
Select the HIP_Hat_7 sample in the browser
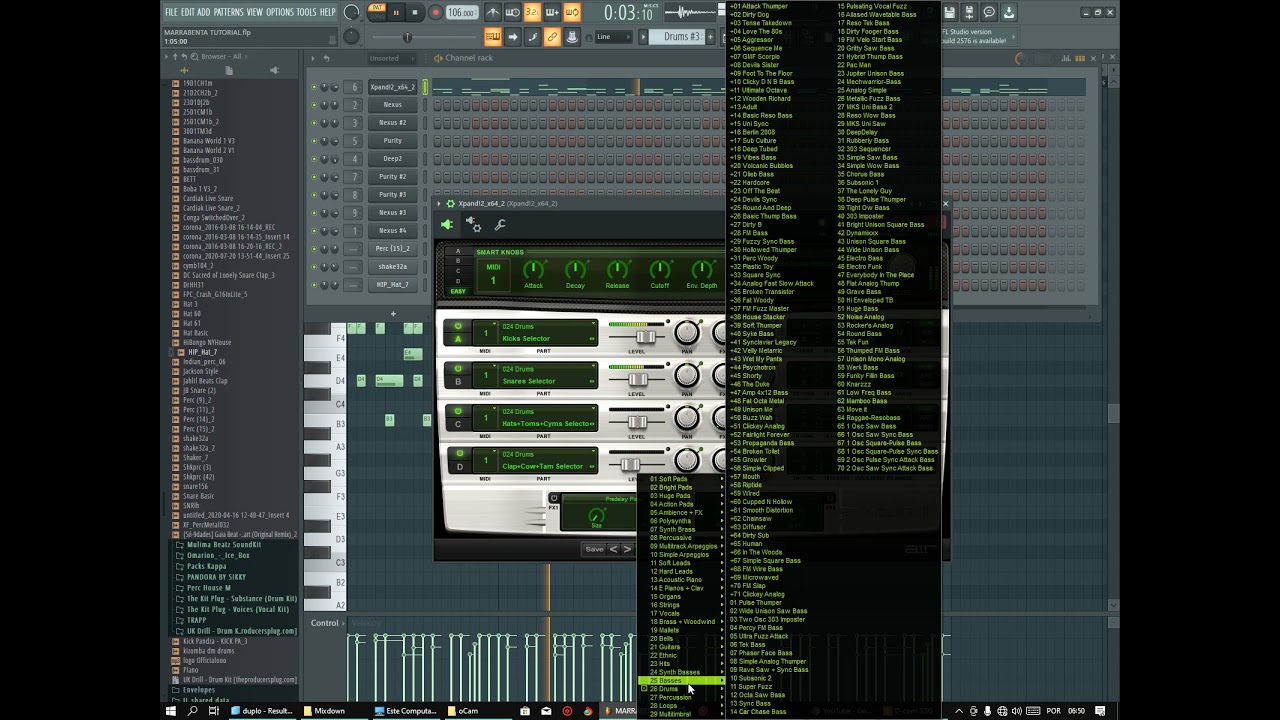click(203, 352)
